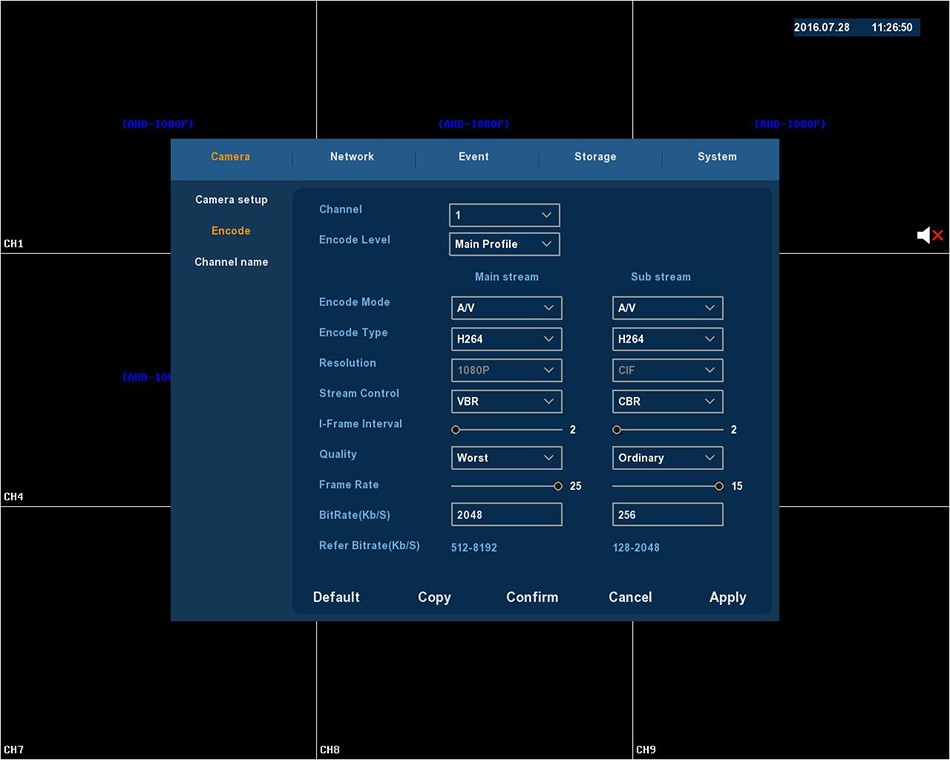Select Channel name in the sidebar
Image resolution: width=950 pixels, height=760 pixels.
click(231, 262)
